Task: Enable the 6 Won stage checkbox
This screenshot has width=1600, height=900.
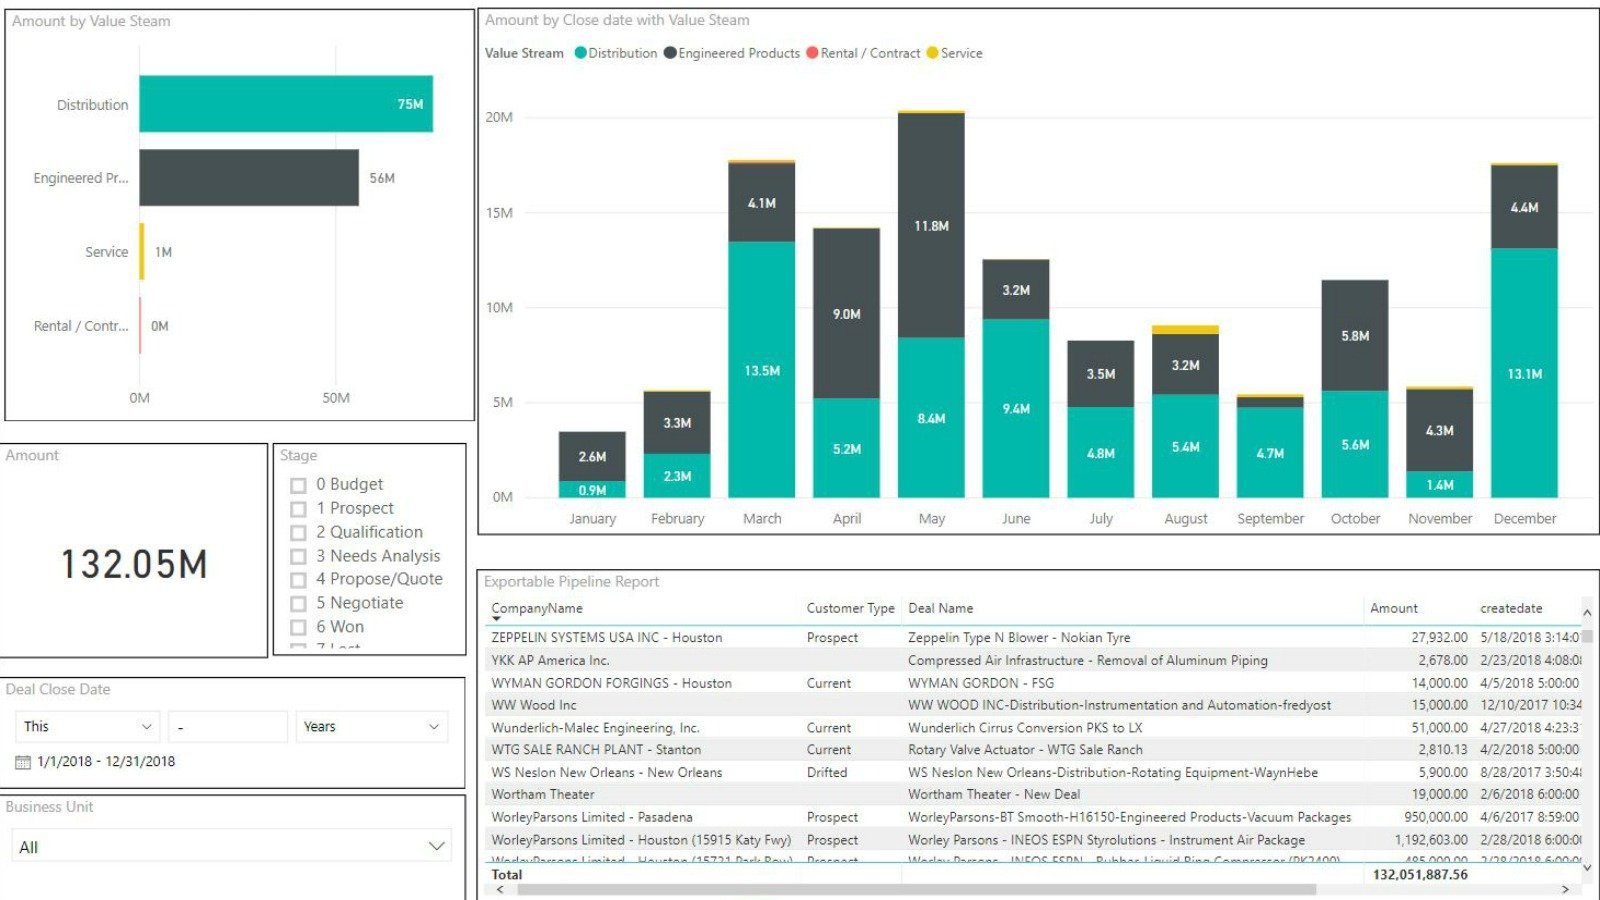Action: click(299, 627)
